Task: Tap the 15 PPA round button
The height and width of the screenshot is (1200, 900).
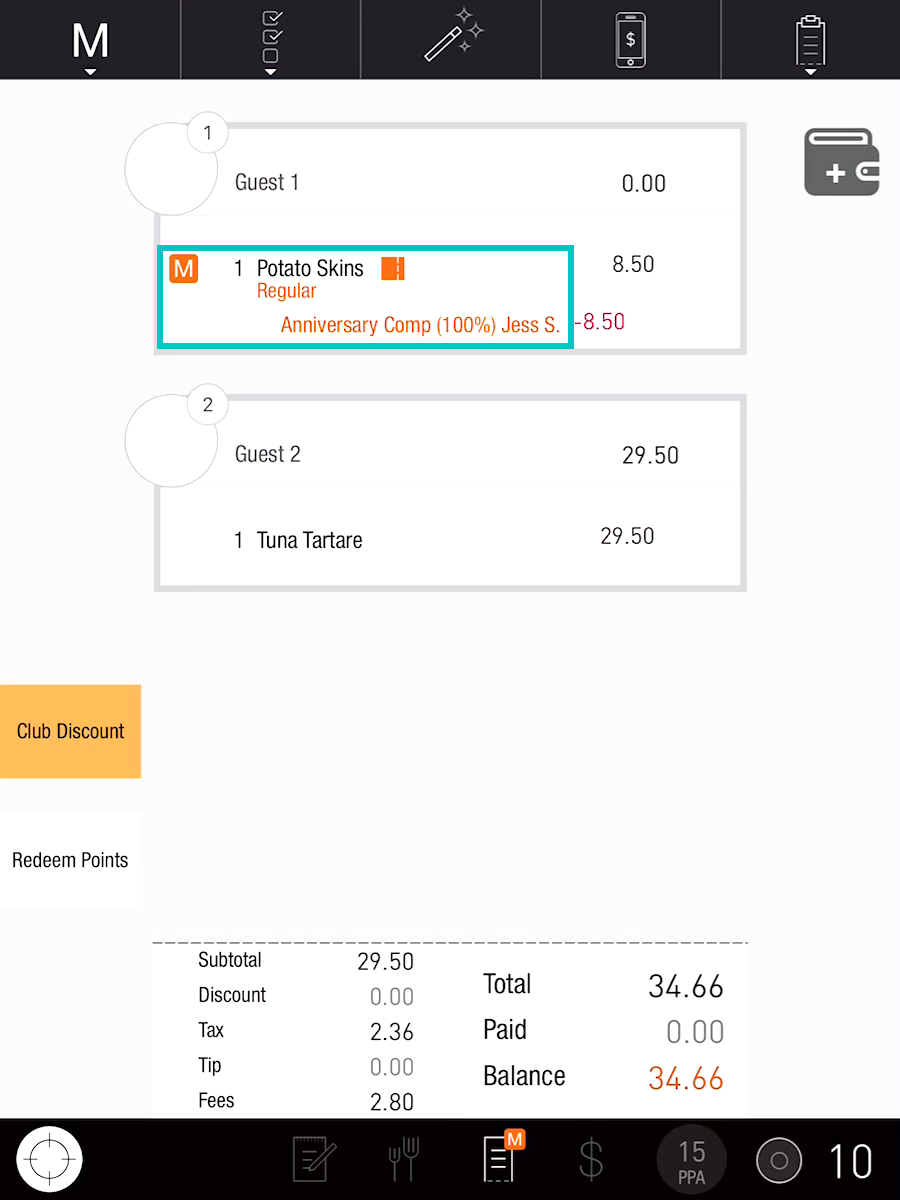Action: point(692,1160)
